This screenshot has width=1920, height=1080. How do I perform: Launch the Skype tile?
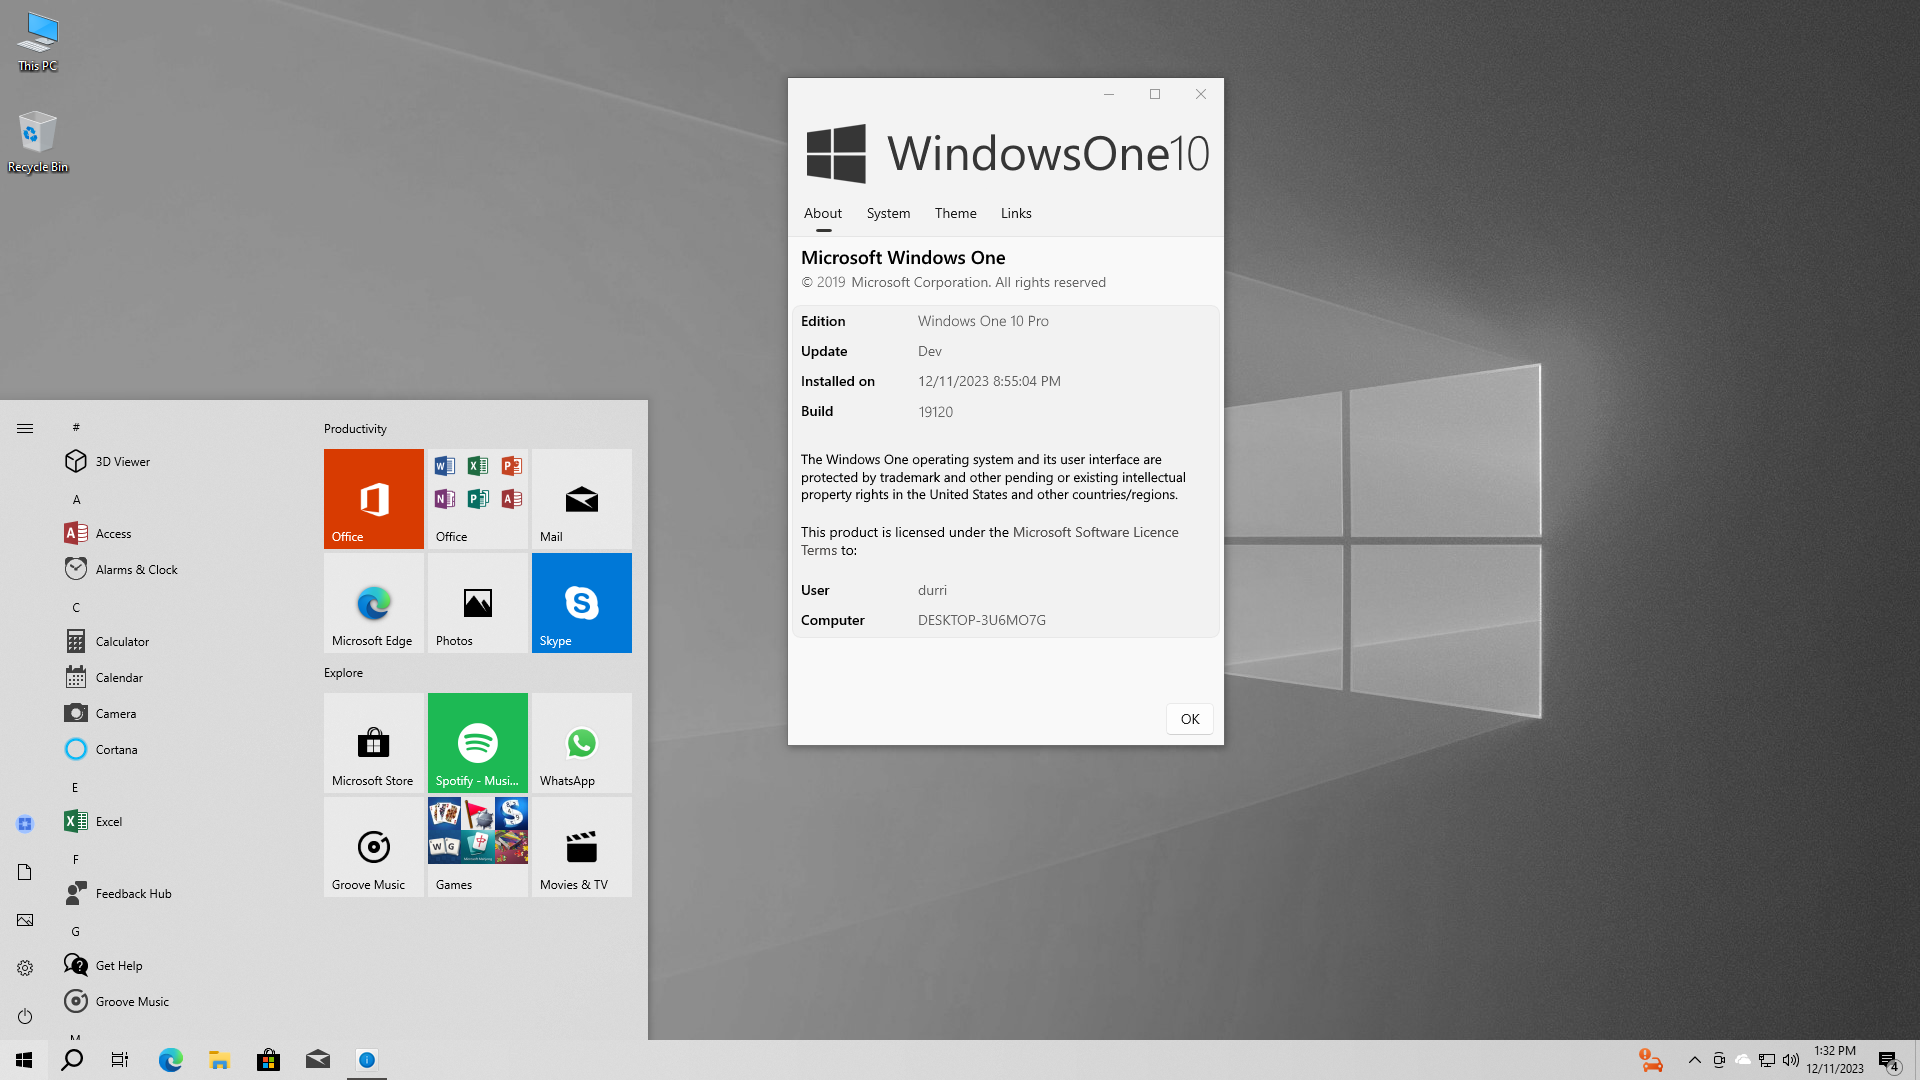point(581,602)
